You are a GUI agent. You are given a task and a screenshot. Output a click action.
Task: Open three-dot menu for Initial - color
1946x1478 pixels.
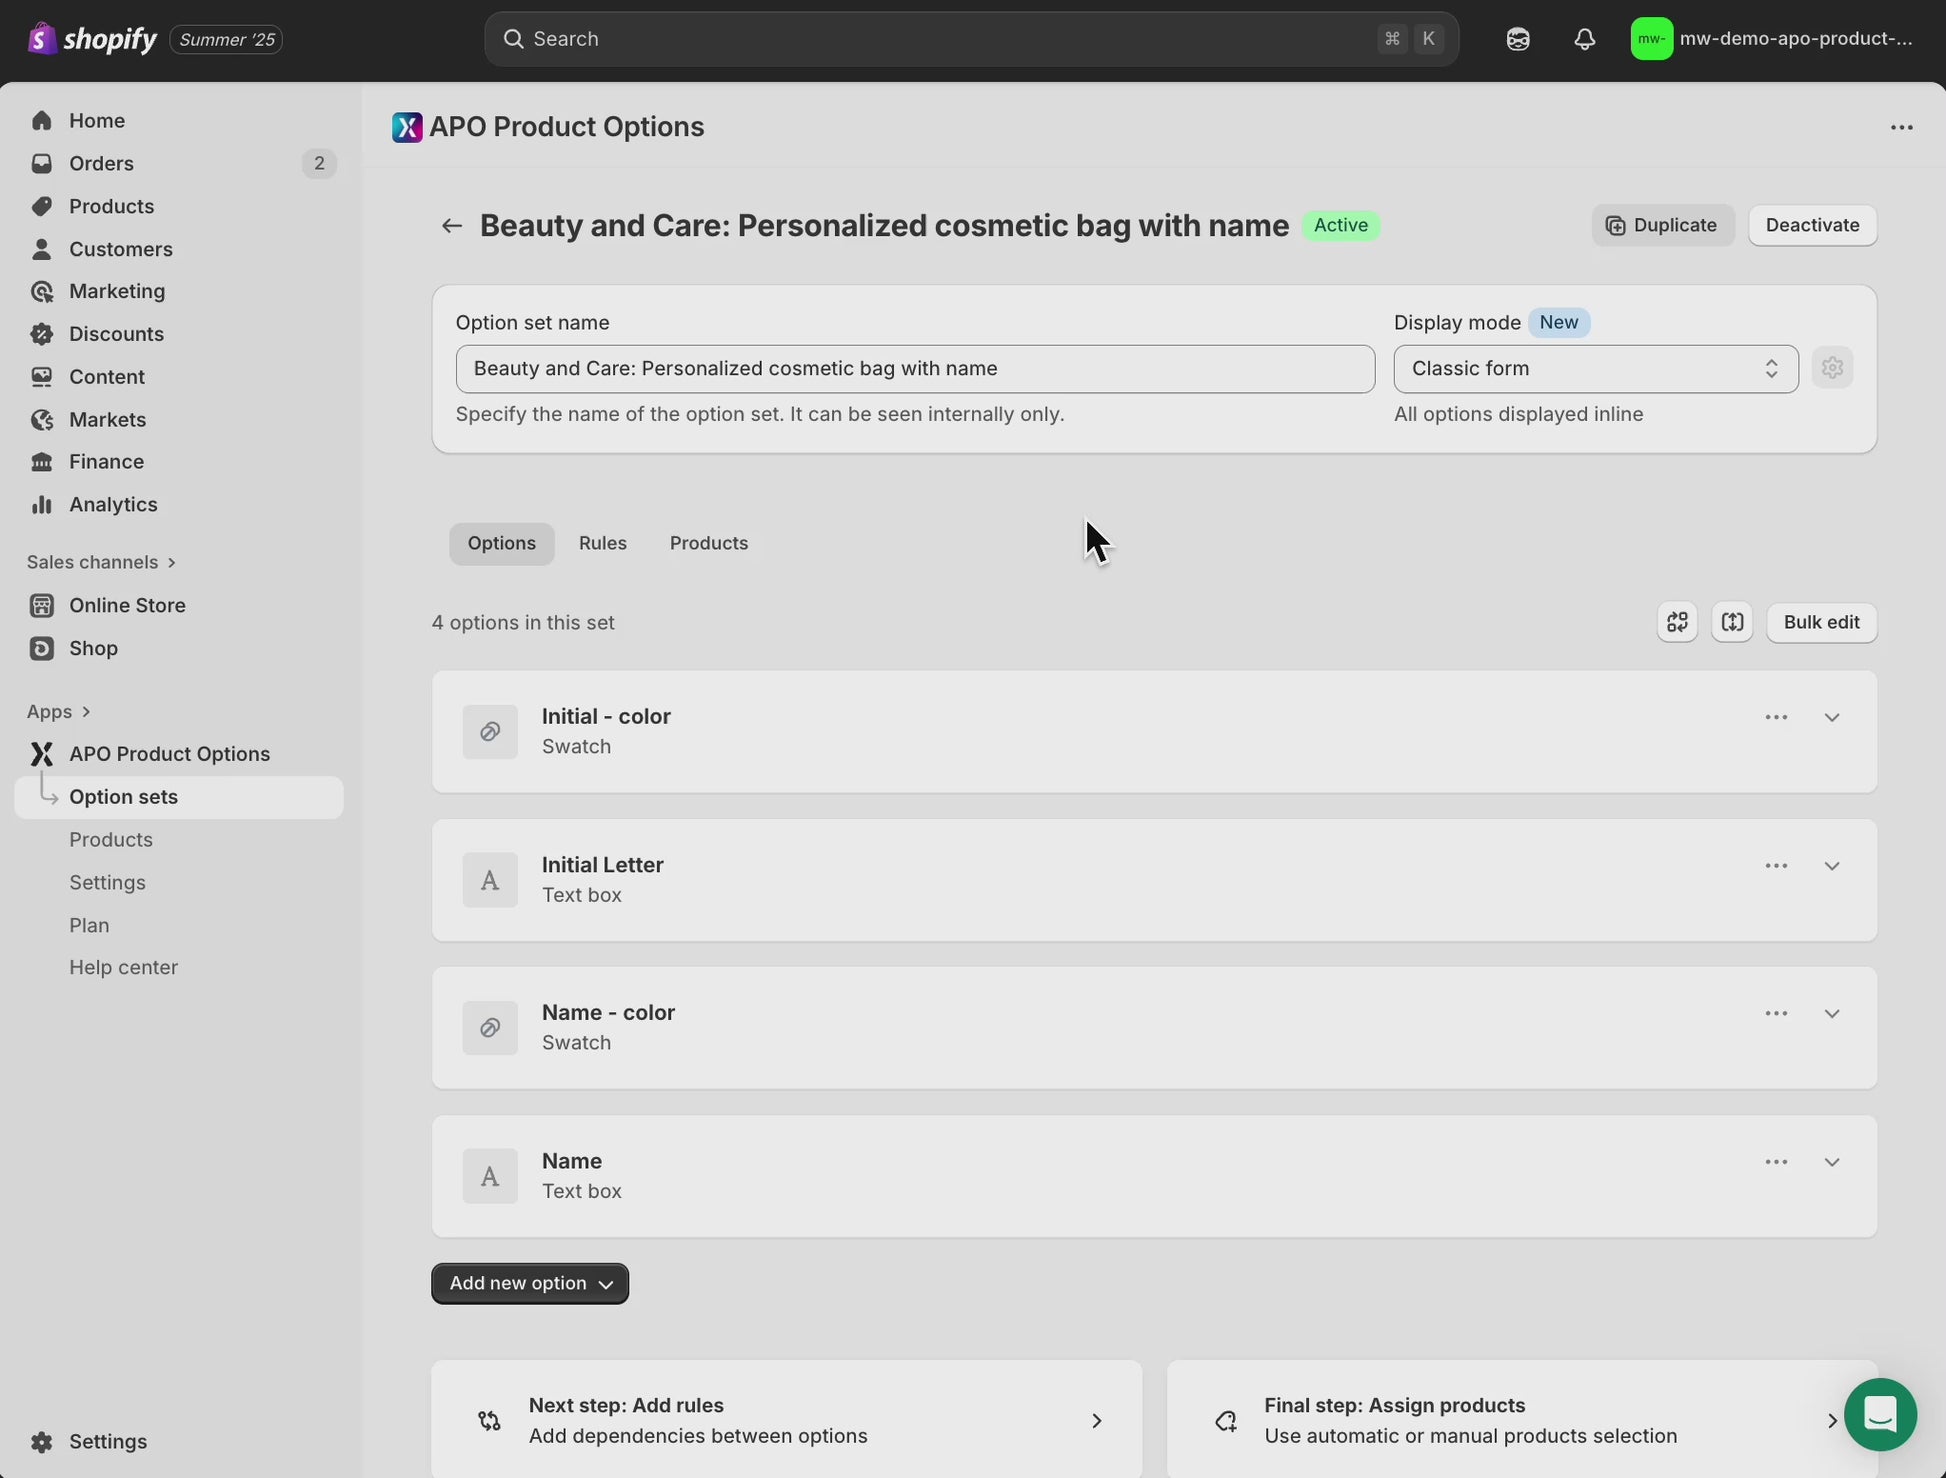(1776, 717)
